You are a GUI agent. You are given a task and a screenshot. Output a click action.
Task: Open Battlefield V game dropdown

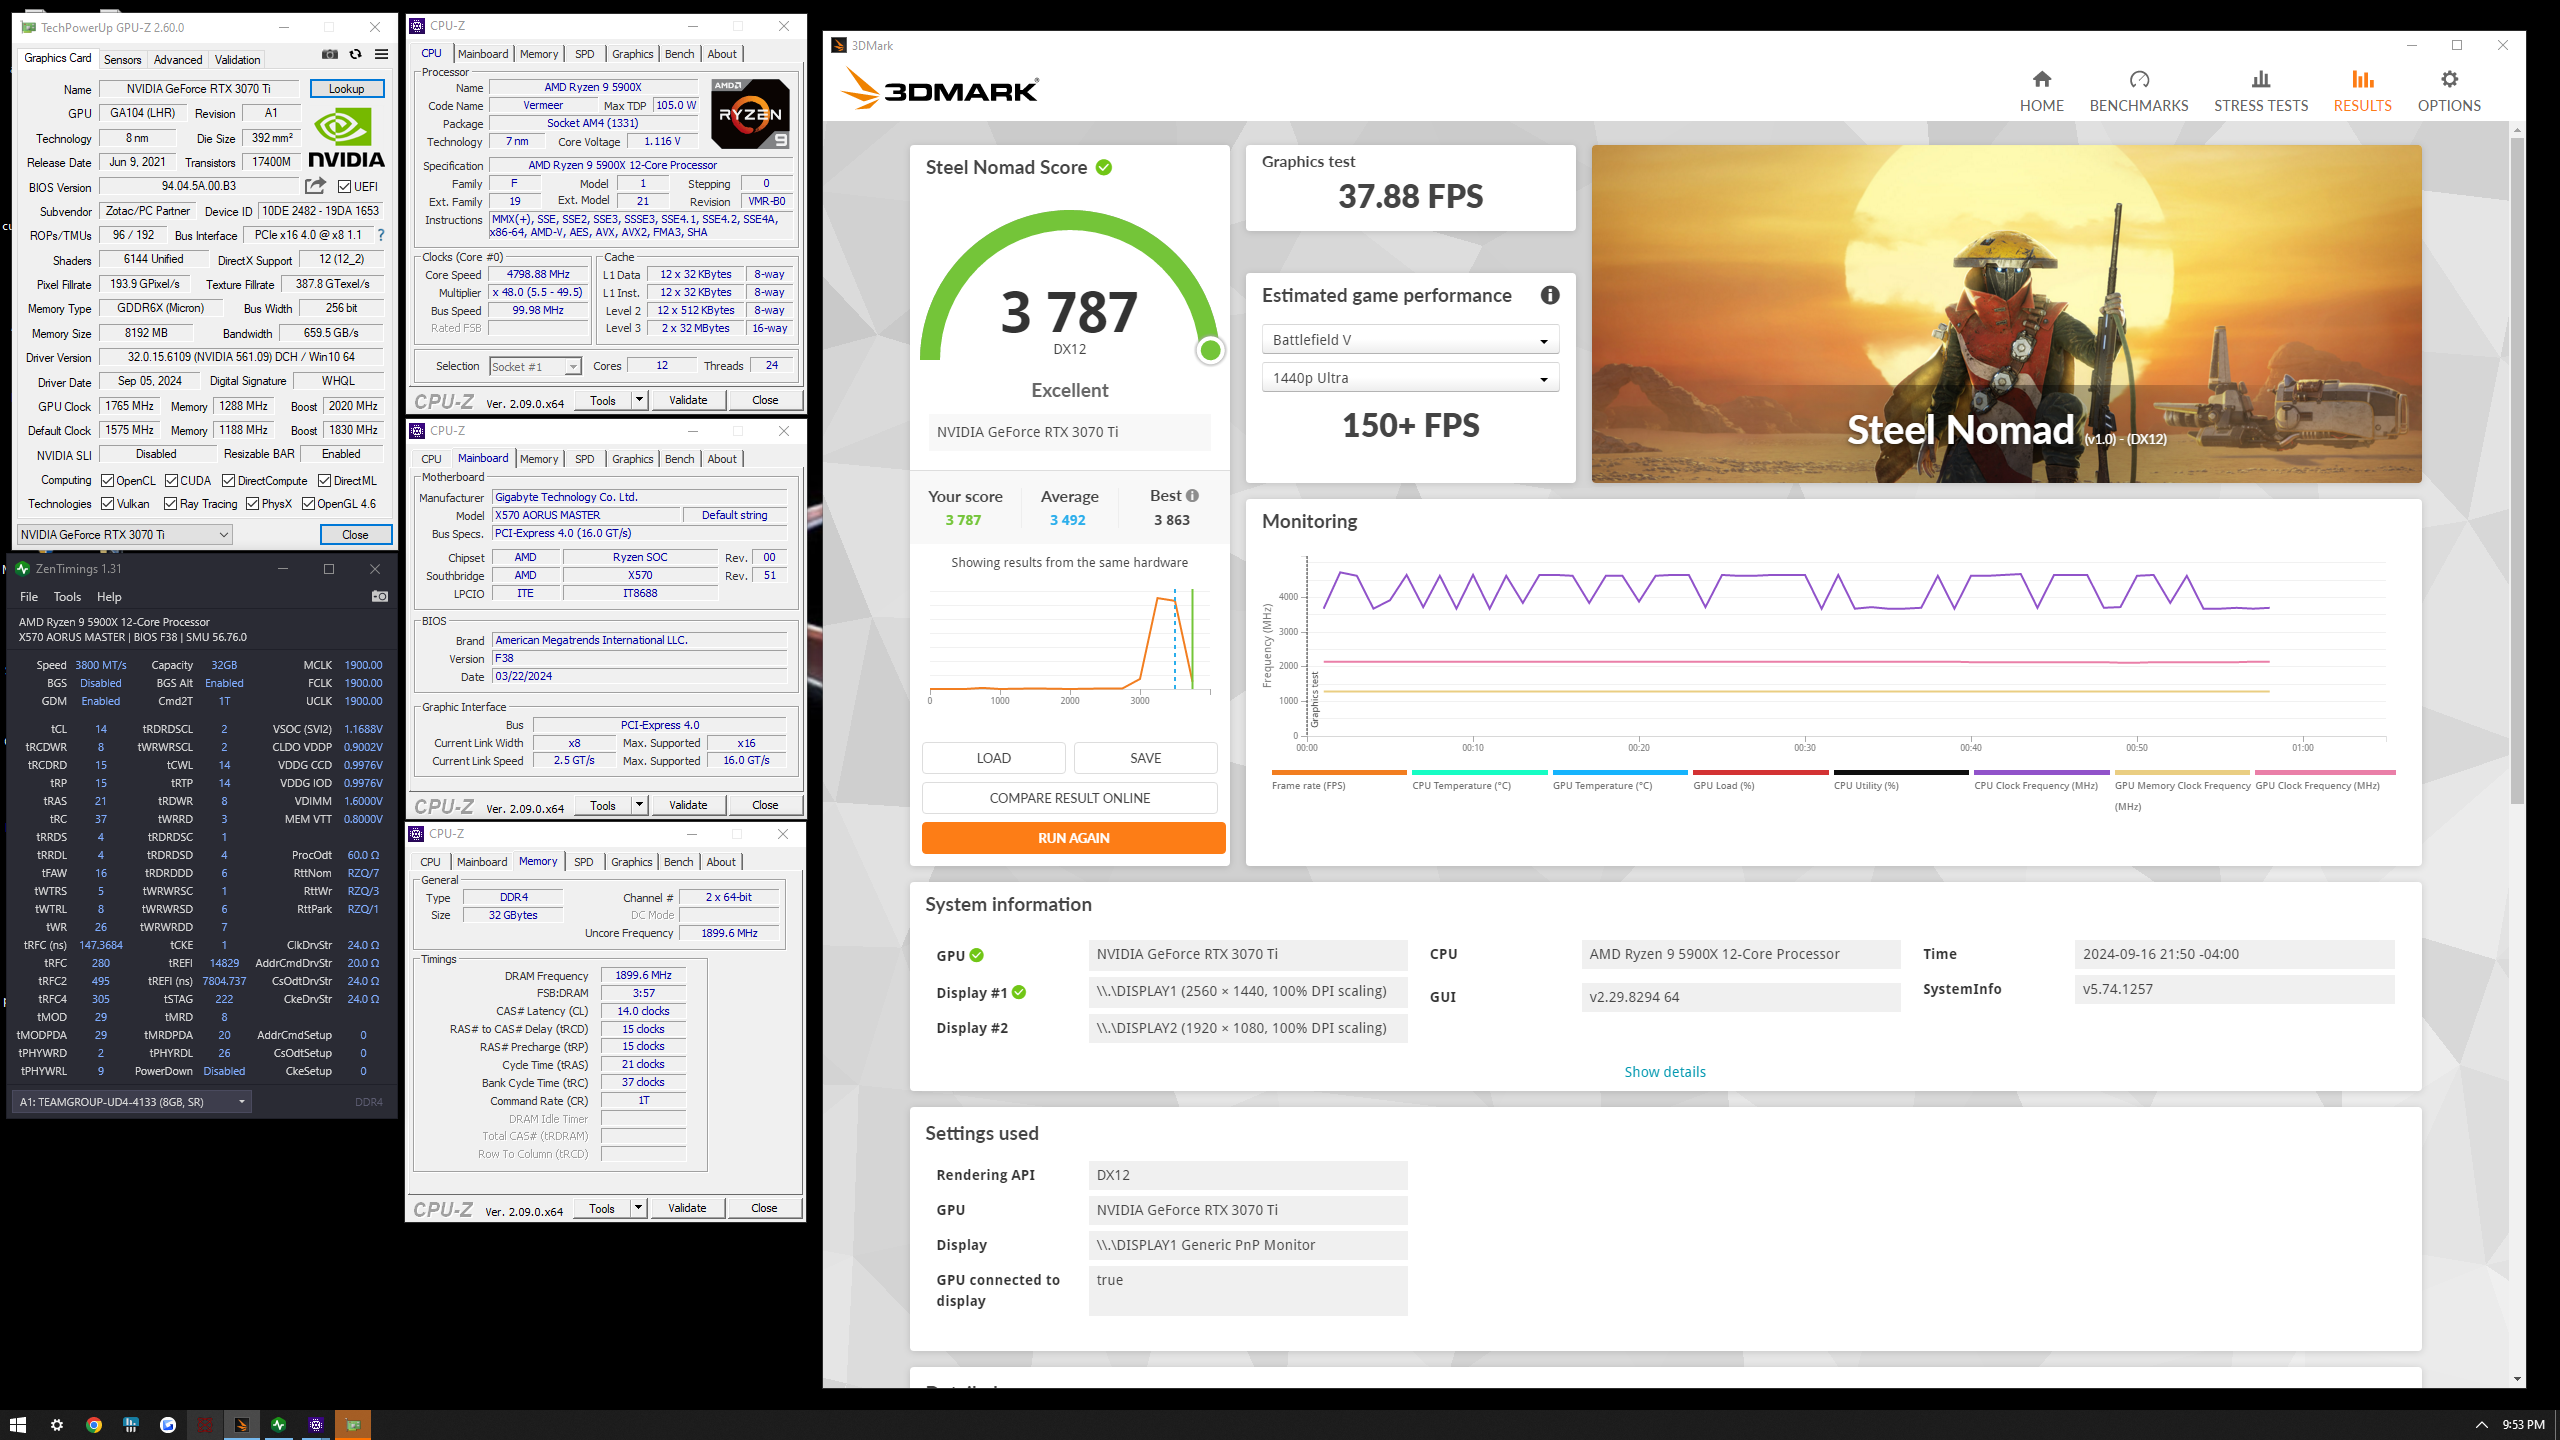[x=1410, y=340]
